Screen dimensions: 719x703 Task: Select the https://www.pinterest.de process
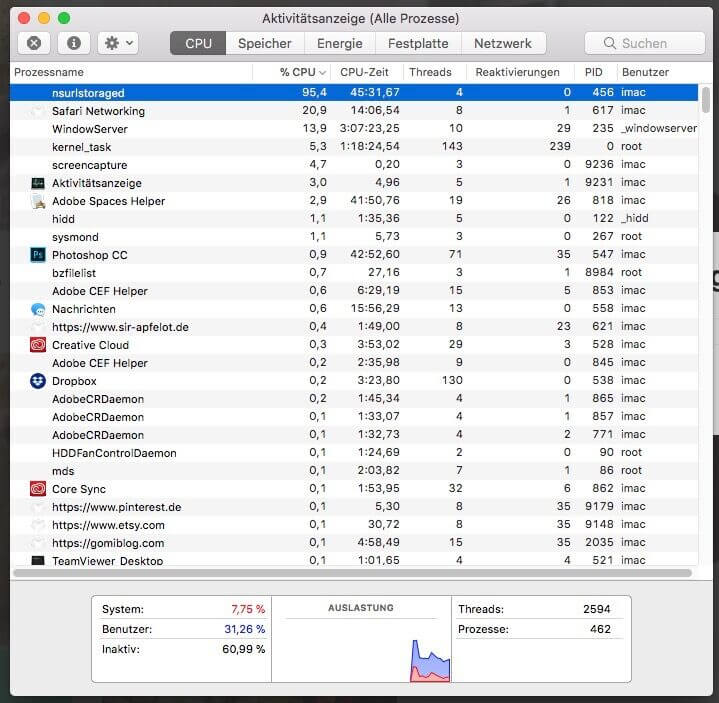tap(116, 507)
